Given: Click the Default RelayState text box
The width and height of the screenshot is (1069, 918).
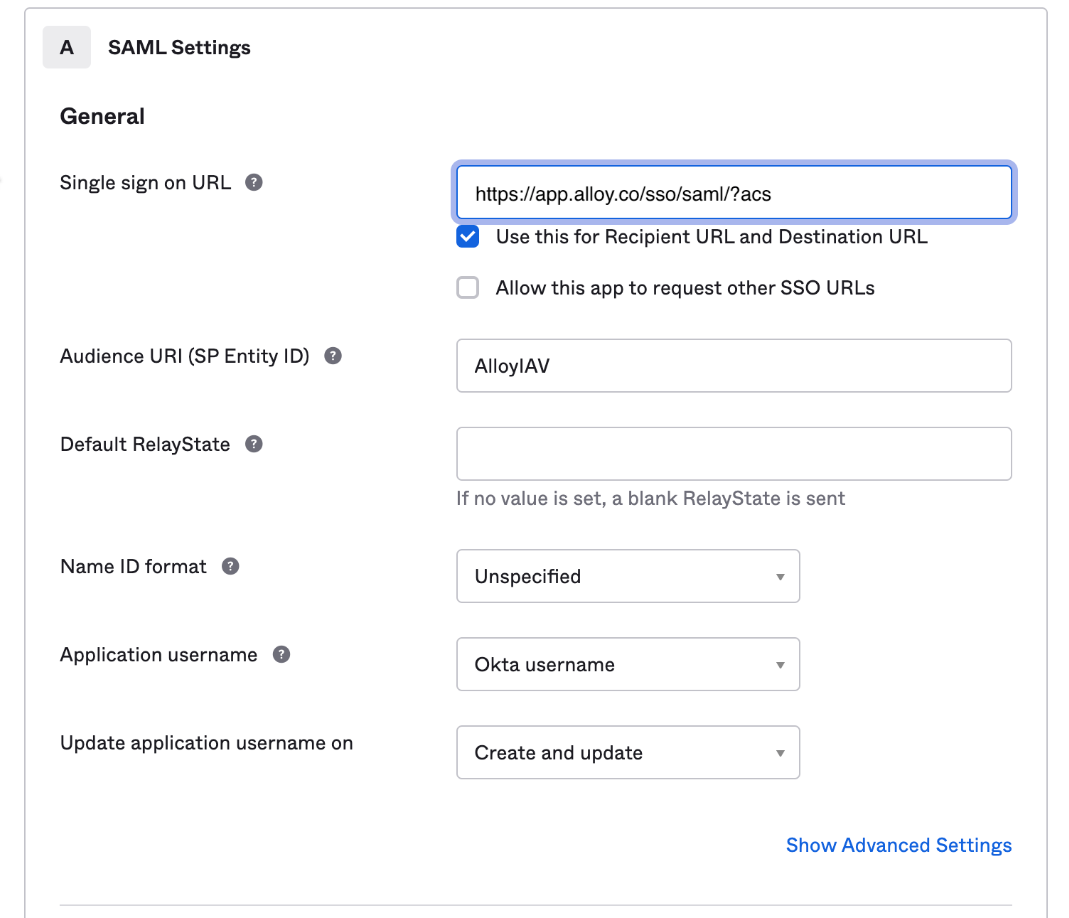Looking at the screenshot, I should pyautogui.click(x=734, y=454).
